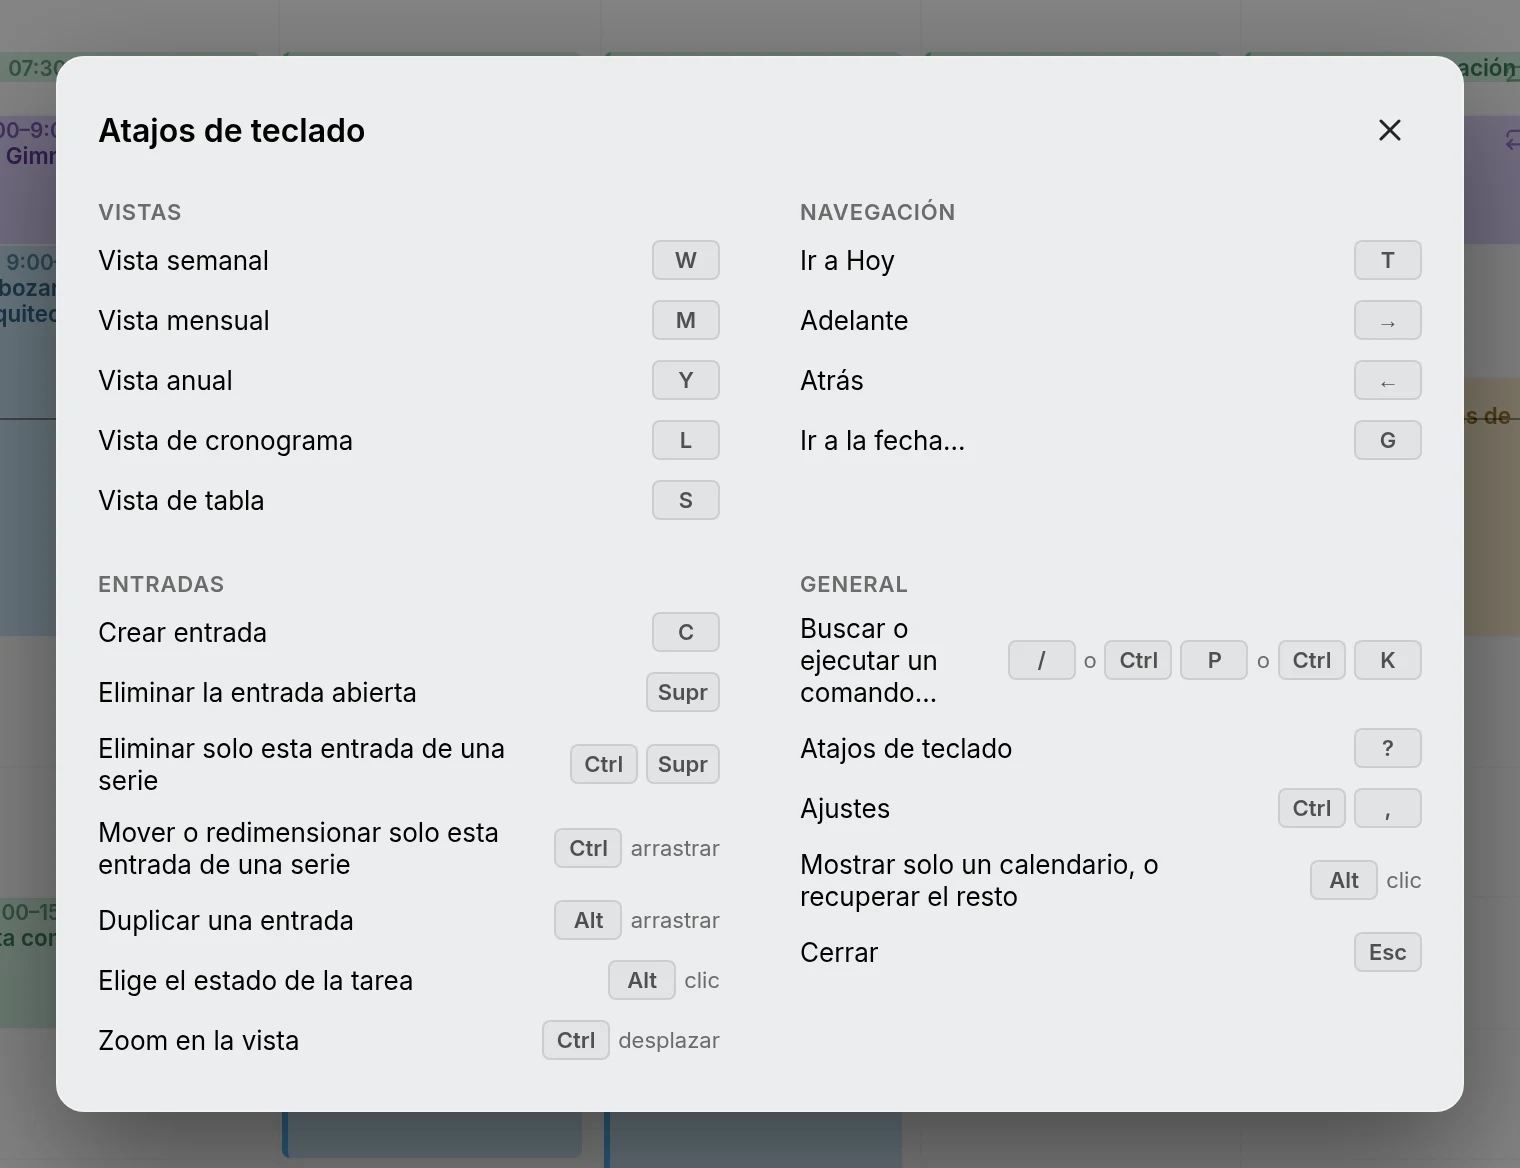
Task: Click the Elige el estado de la tarea label
Action: click(255, 981)
